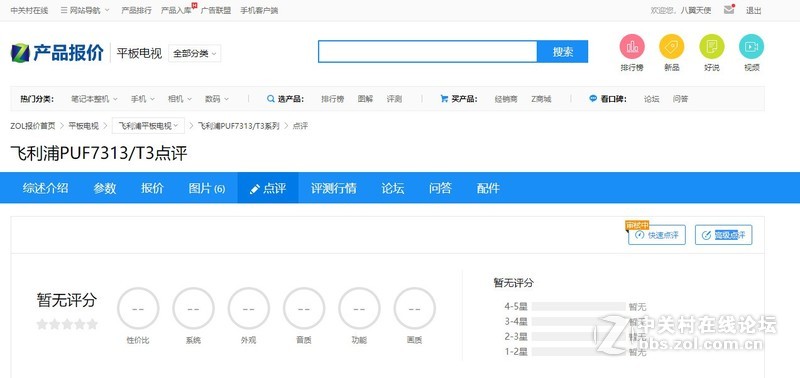
Task: Open the 全部分类 category dropdown
Action: point(194,53)
